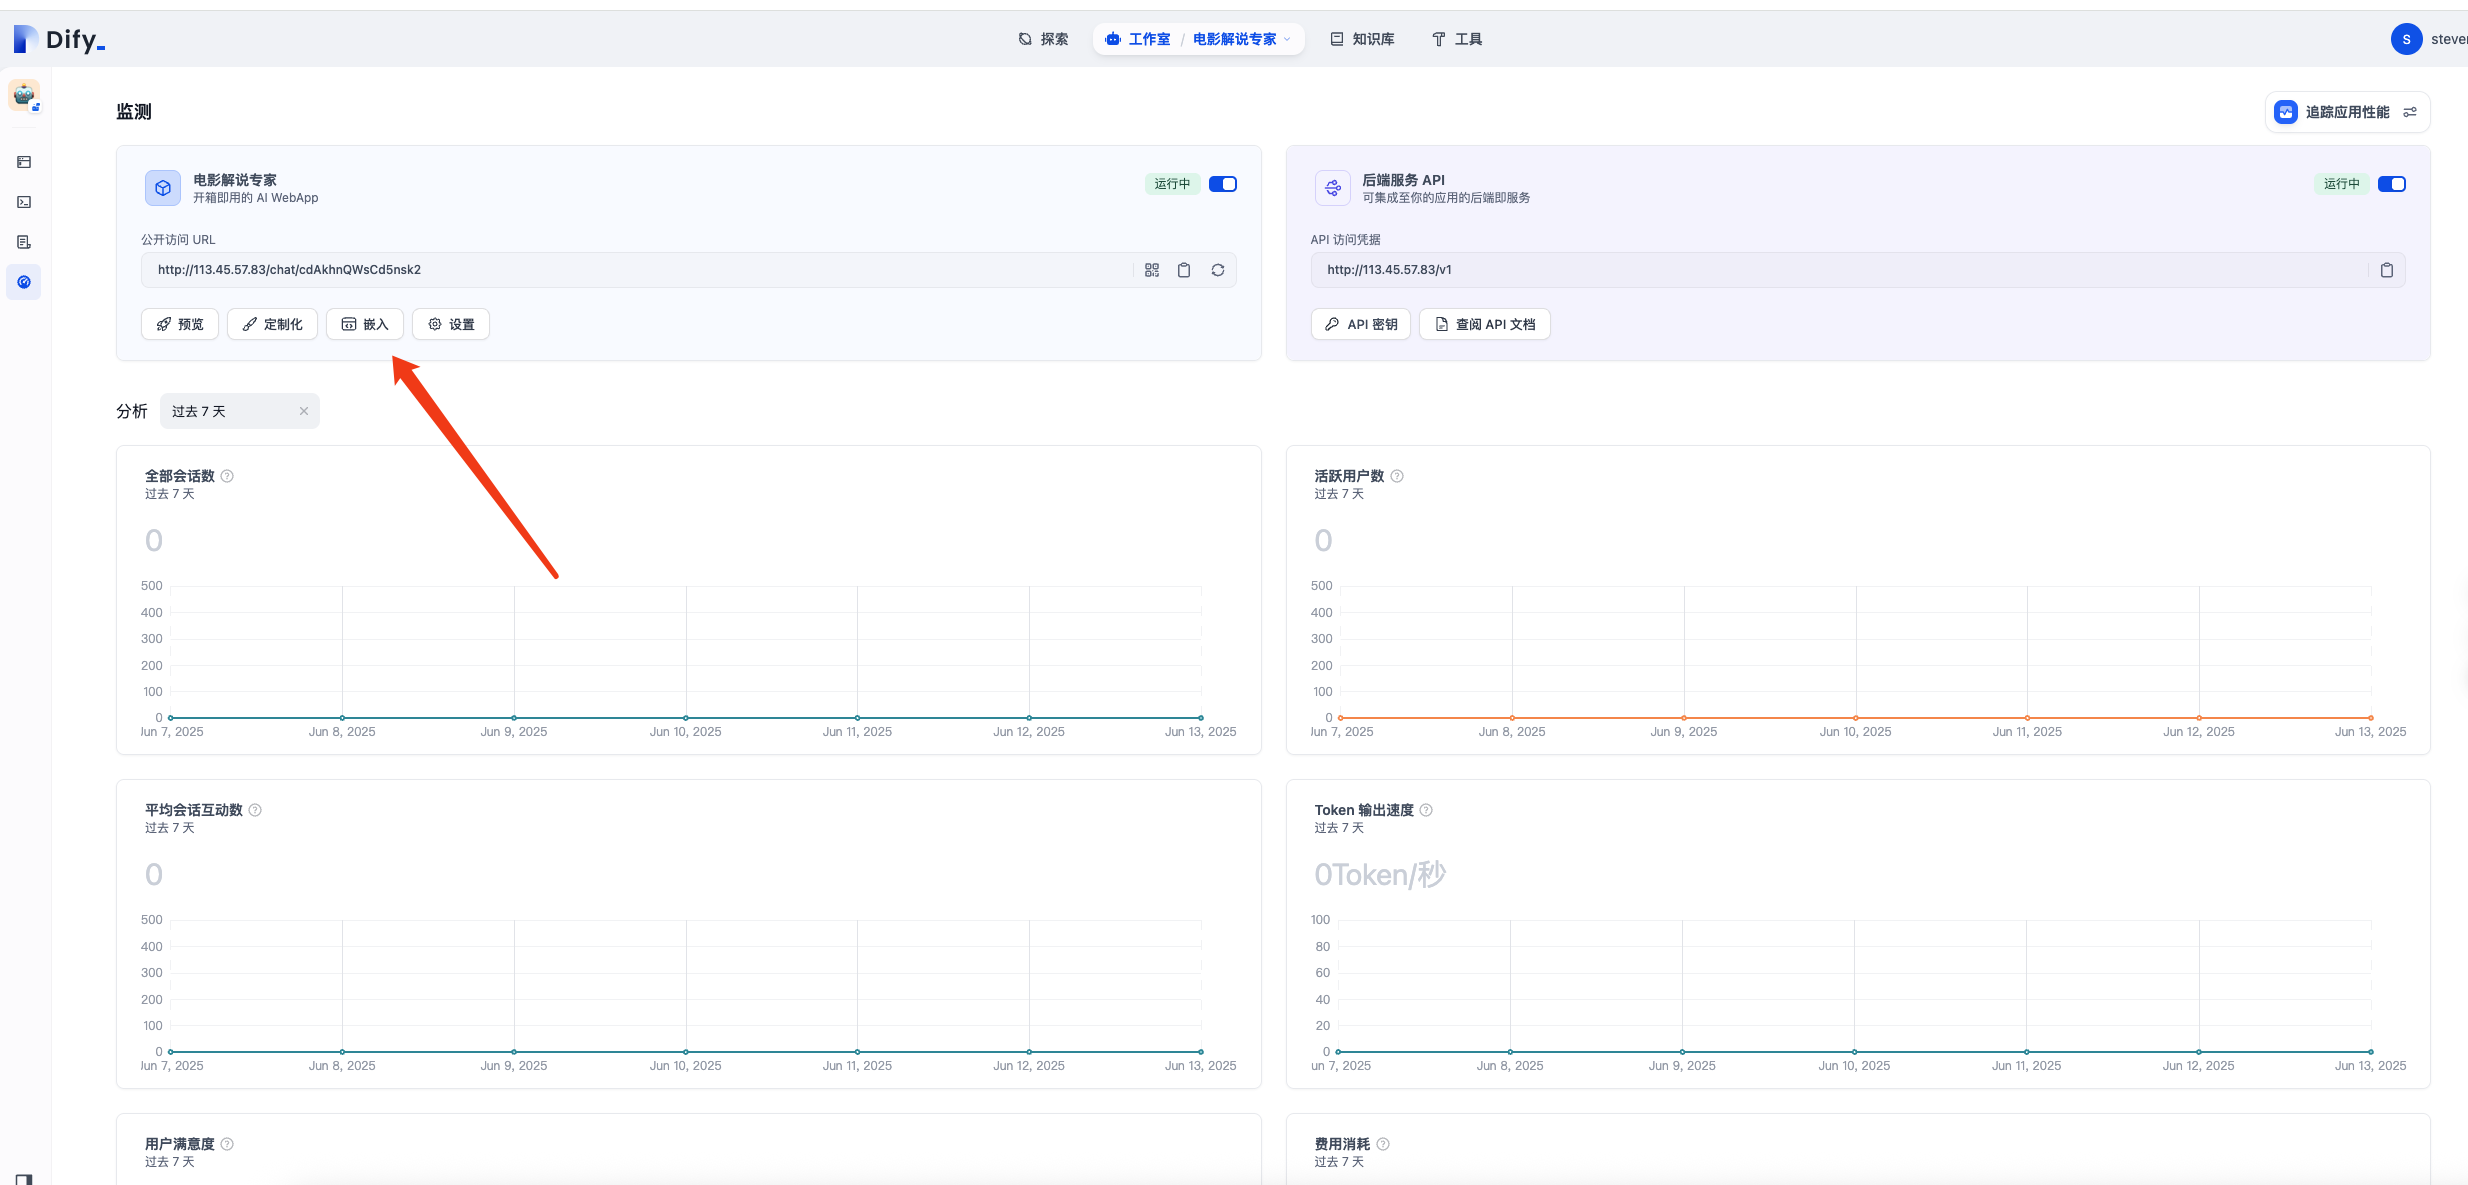The height and width of the screenshot is (1185, 2468).
Task: Click the help icon next to Token 输出速度
Action: click(1426, 810)
